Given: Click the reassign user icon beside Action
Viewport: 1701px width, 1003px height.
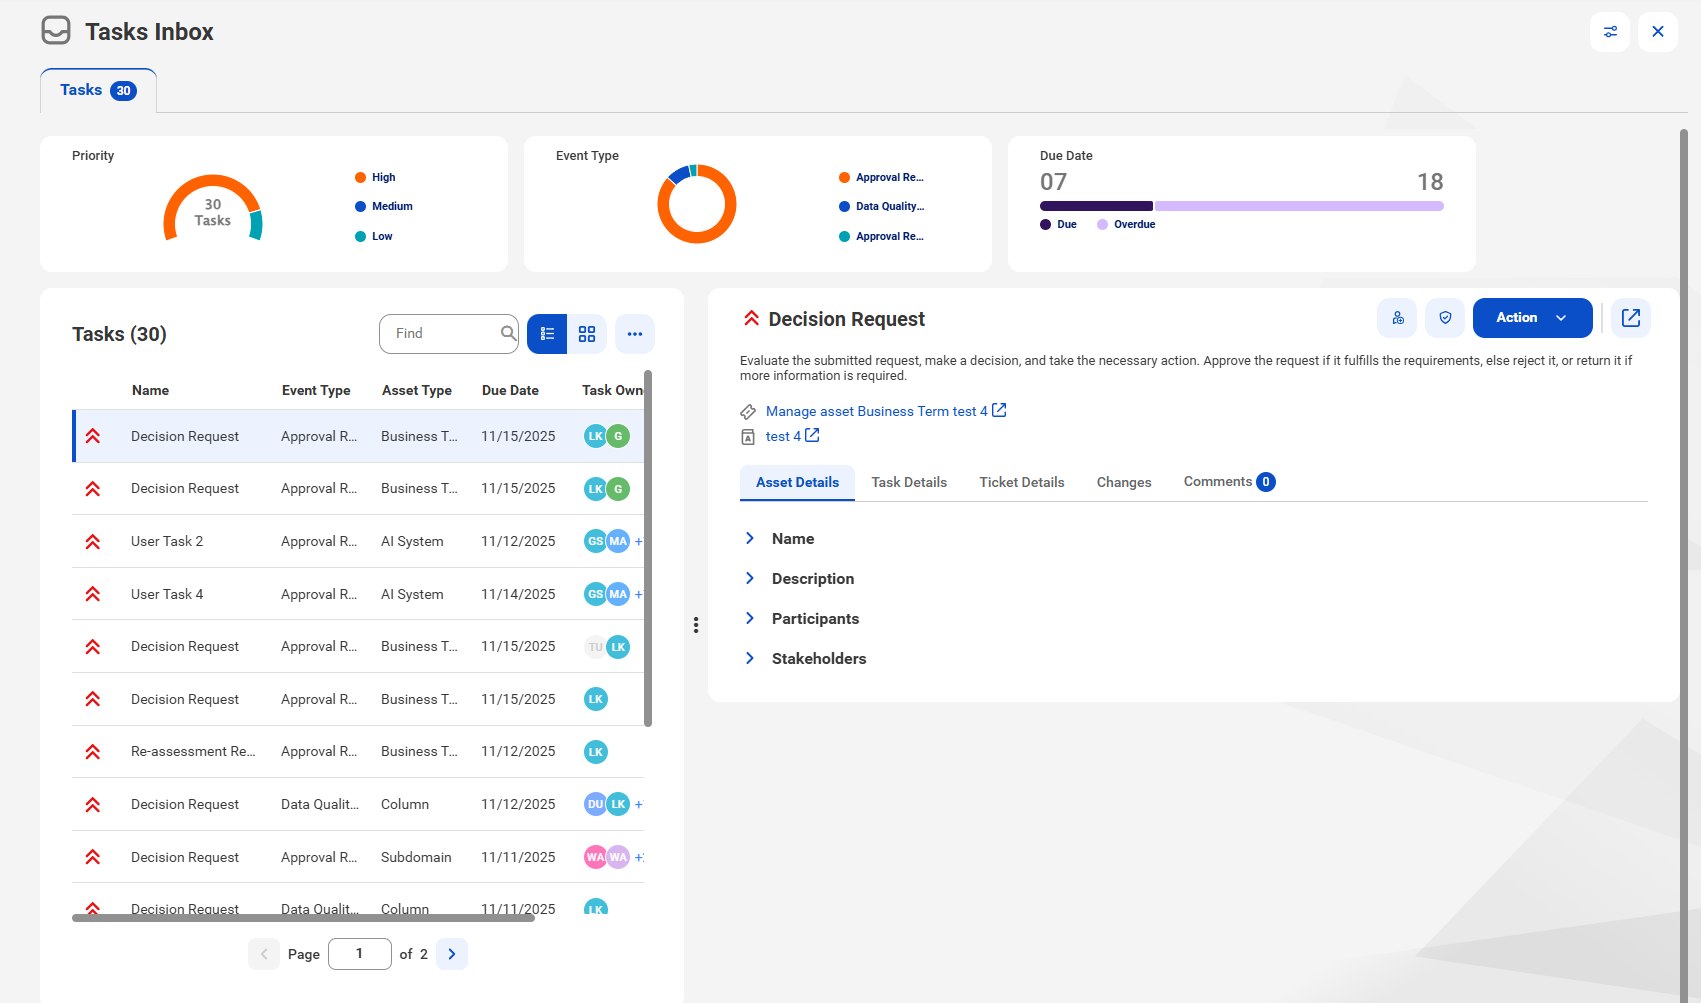Looking at the screenshot, I should tap(1397, 318).
